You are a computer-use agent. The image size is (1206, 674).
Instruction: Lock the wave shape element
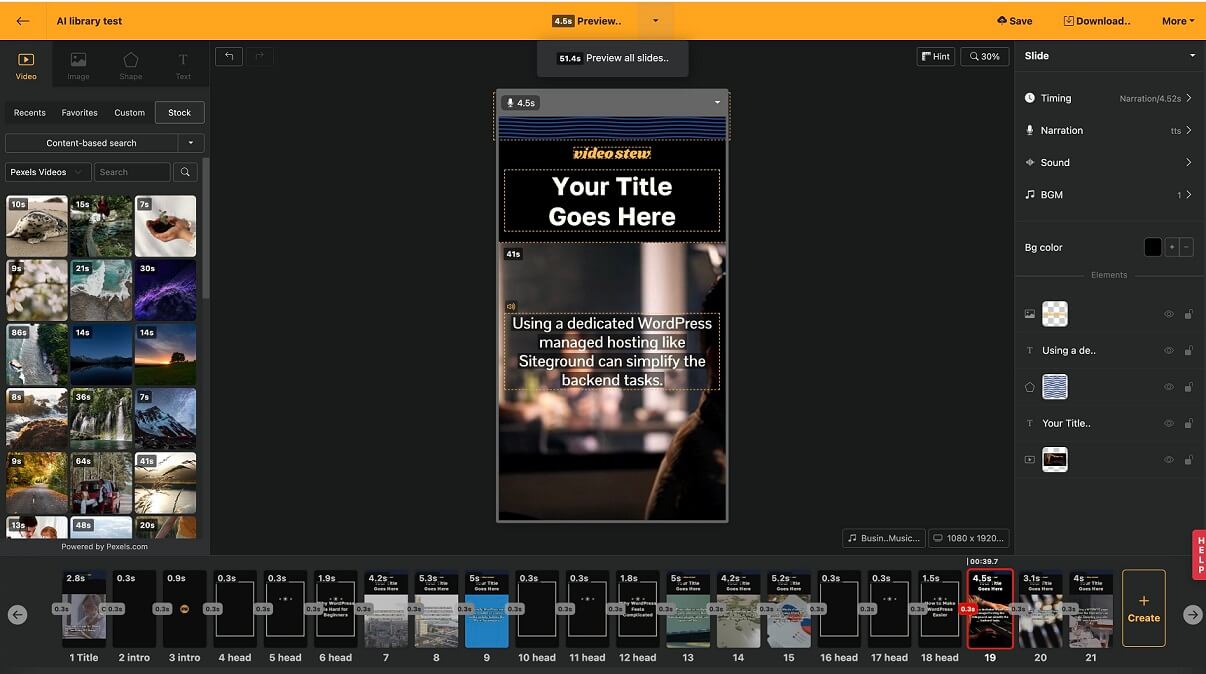tap(1188, 387)
